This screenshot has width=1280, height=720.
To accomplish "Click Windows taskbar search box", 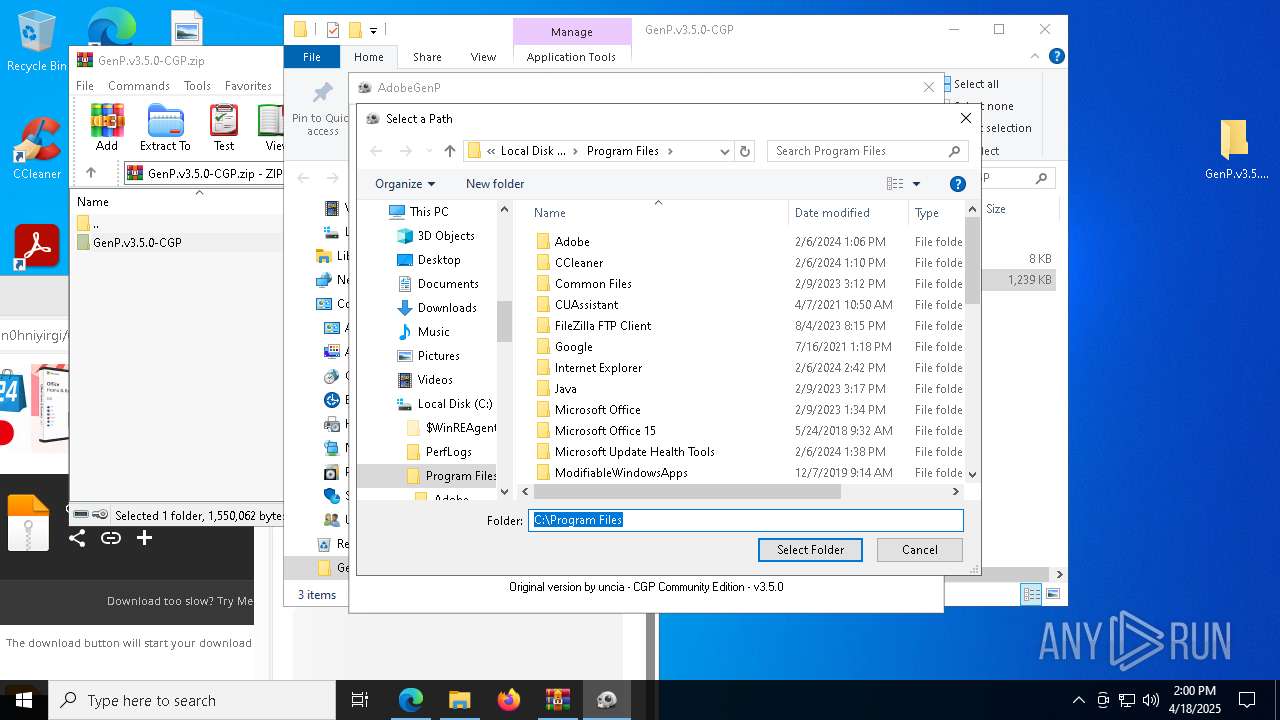I will pyautogui.click(x=192, y=700).
